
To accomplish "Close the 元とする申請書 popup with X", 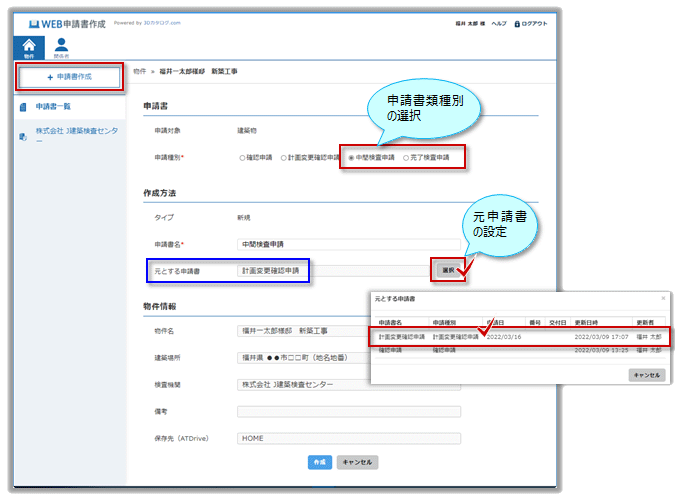I will point(663,298).
